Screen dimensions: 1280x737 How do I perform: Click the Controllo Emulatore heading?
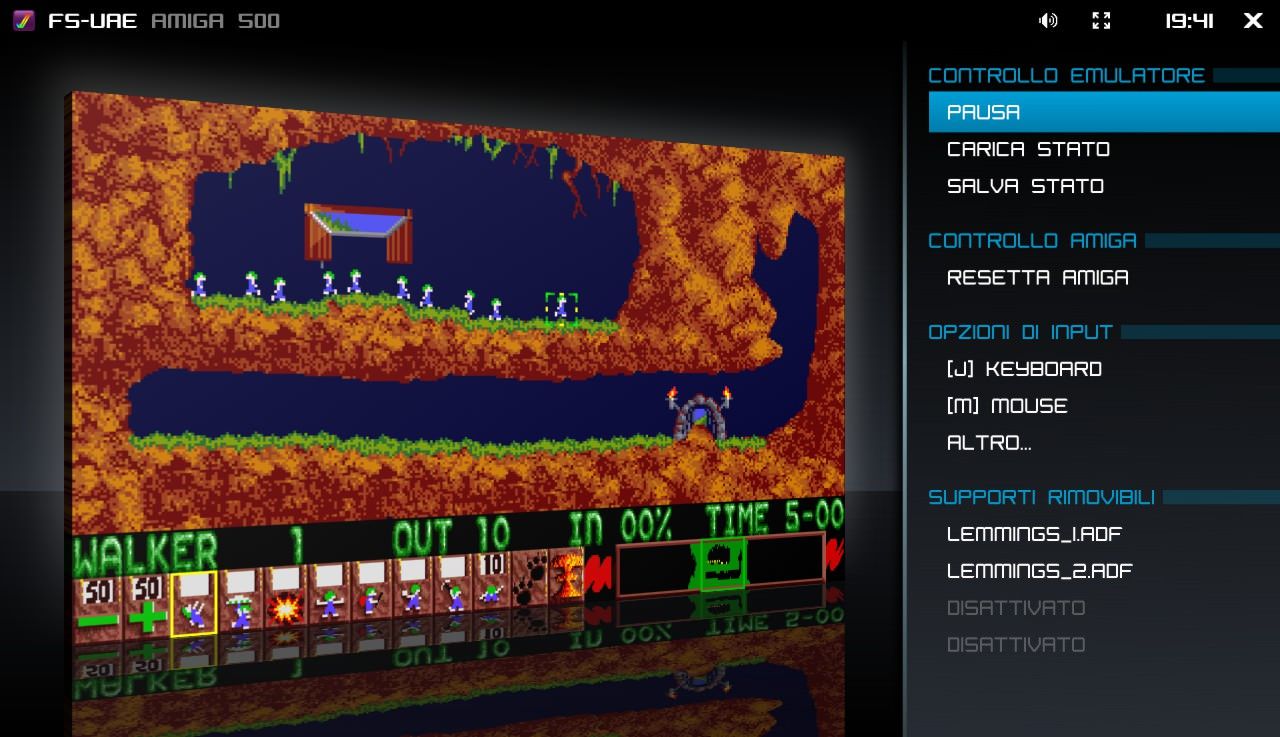(x=1066, y=75)
